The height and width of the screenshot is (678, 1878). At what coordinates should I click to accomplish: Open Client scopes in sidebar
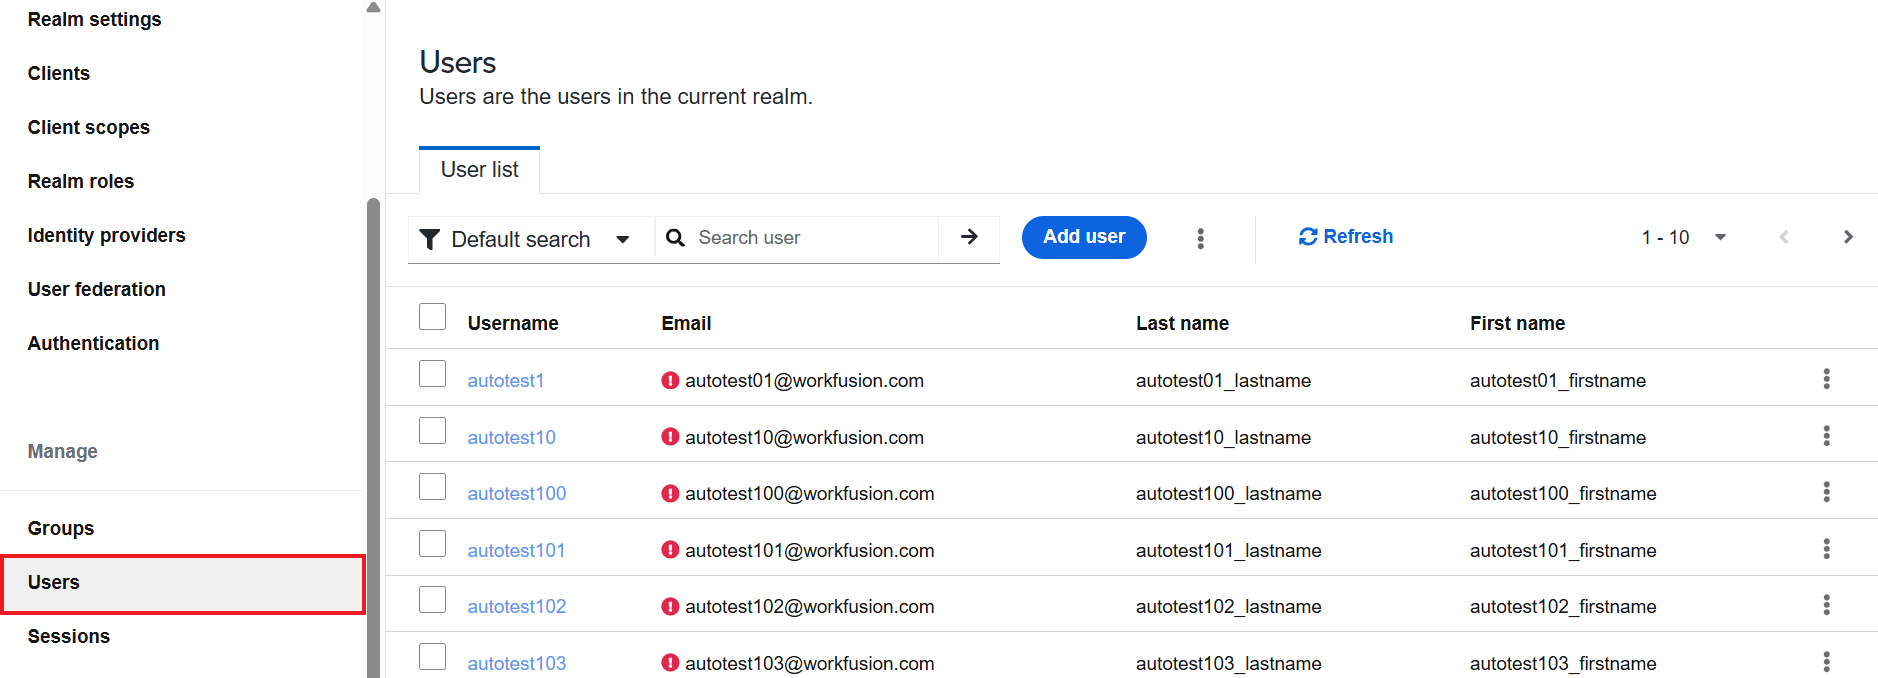[x=89, y=127]
